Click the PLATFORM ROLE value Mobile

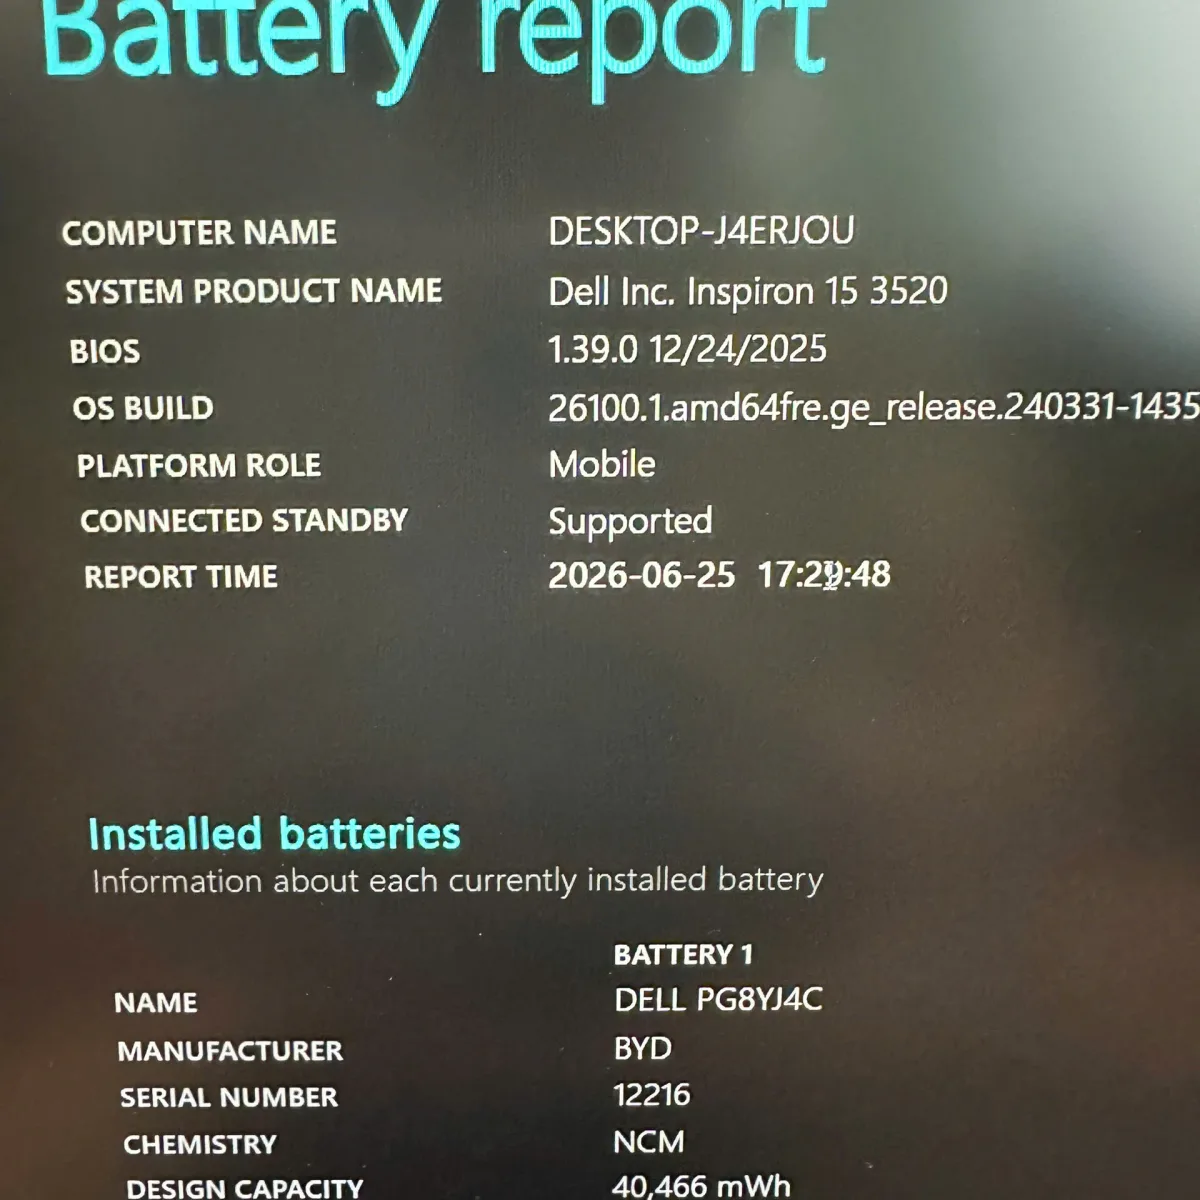click(602, 464)
